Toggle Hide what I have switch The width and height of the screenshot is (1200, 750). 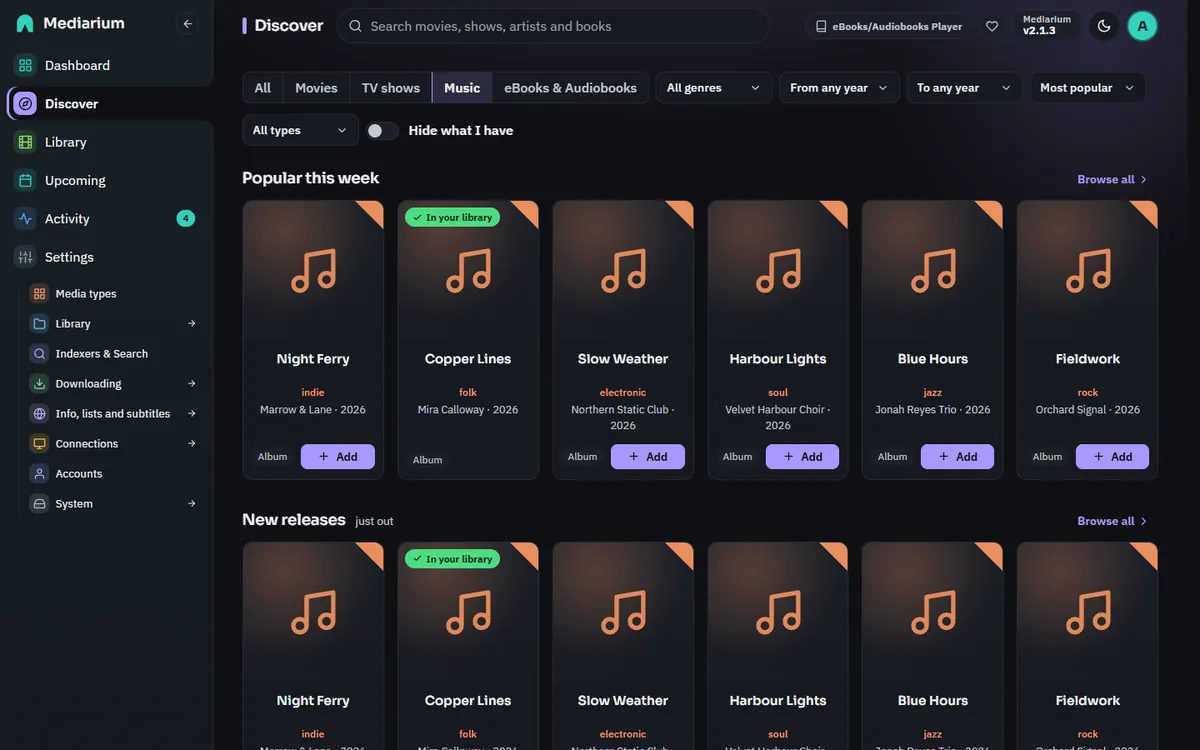pos(381,131)
